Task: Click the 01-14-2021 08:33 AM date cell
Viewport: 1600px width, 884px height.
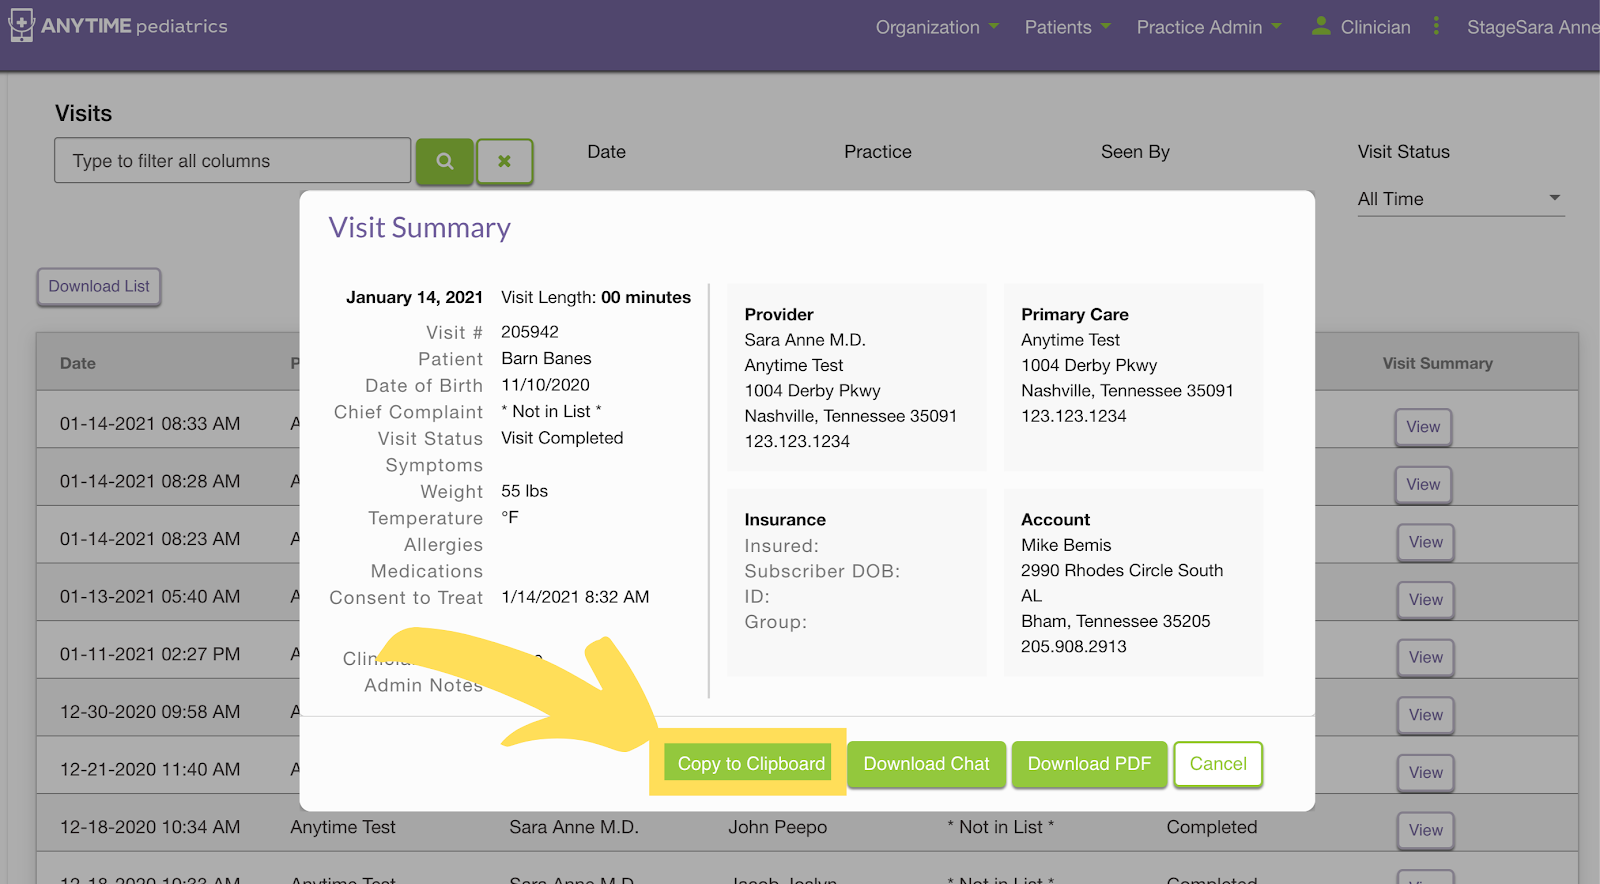Action: click(x=150, y=424)
